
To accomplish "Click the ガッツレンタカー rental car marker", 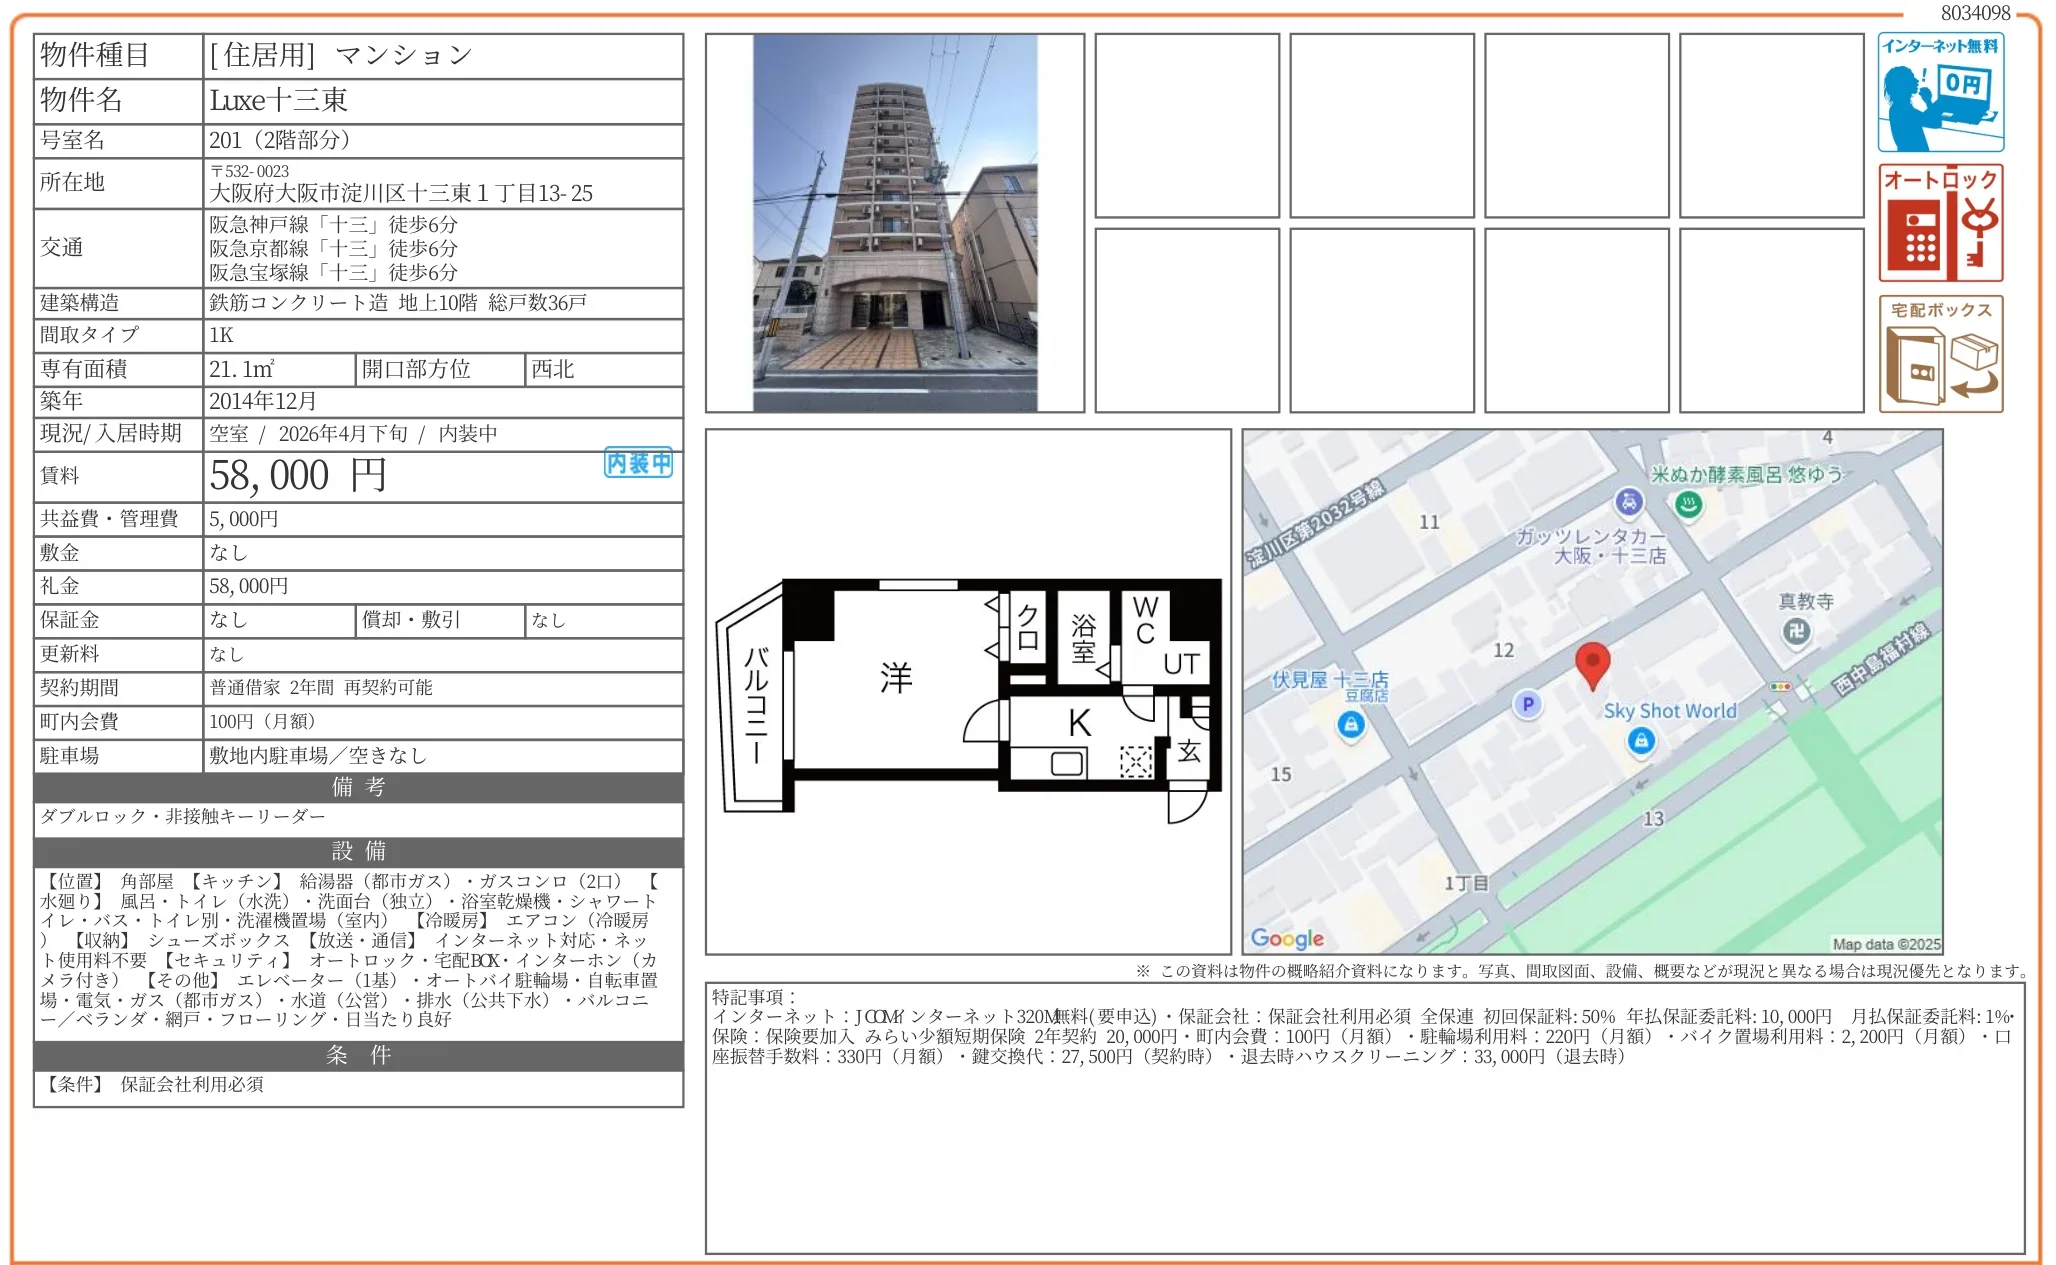I will point(1629,502).
